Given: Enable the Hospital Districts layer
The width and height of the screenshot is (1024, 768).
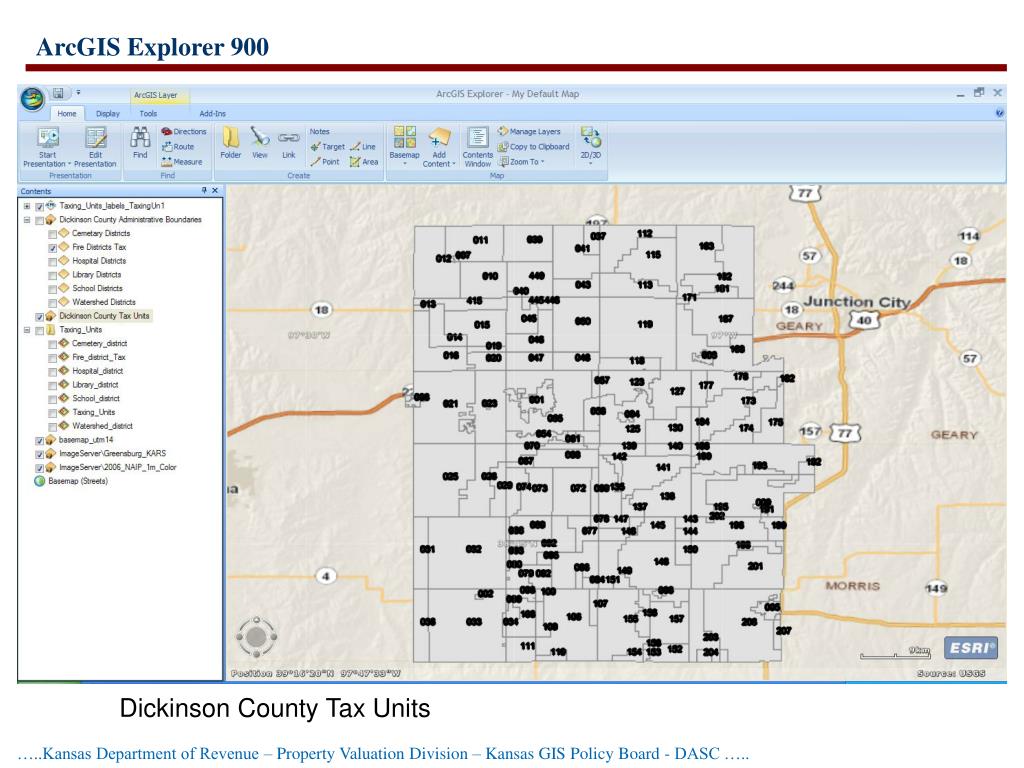Looking at the screenshot, I should (x=53, y=261).
